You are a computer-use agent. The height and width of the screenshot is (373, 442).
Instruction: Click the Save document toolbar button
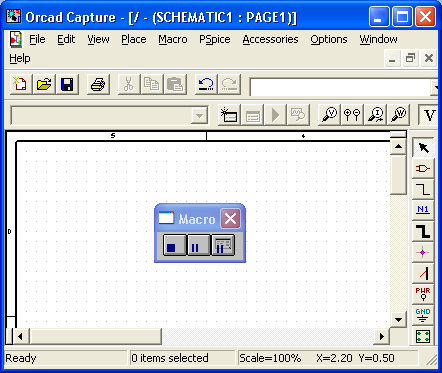[x=67, y=84]
